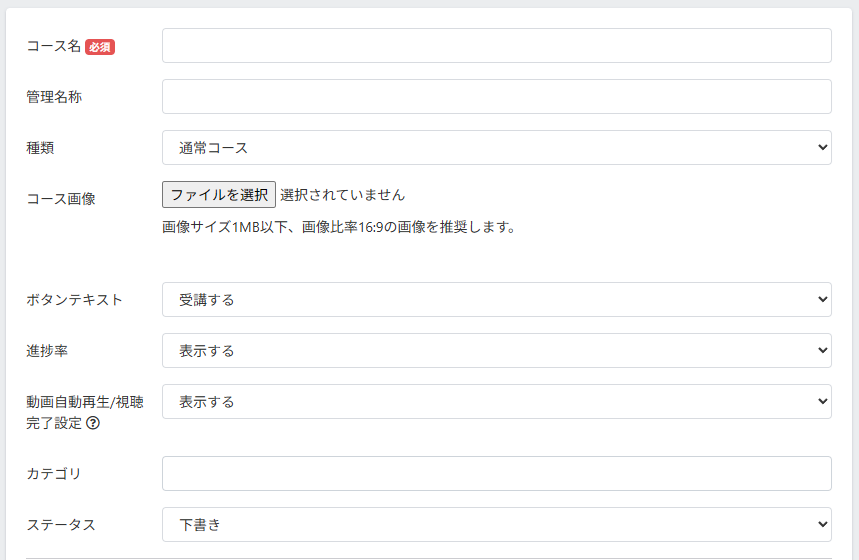Click the 管理名称 label

54,97
